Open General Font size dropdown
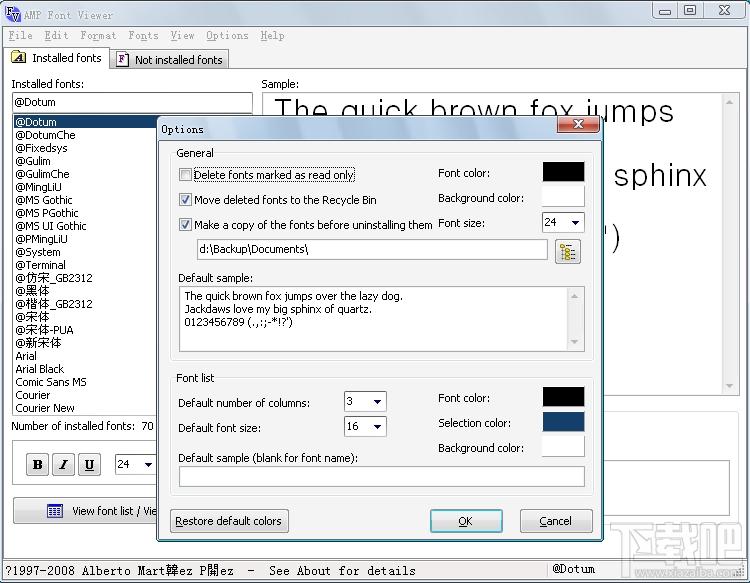Viewport: 750px width, 583px height. pos(575,222)
